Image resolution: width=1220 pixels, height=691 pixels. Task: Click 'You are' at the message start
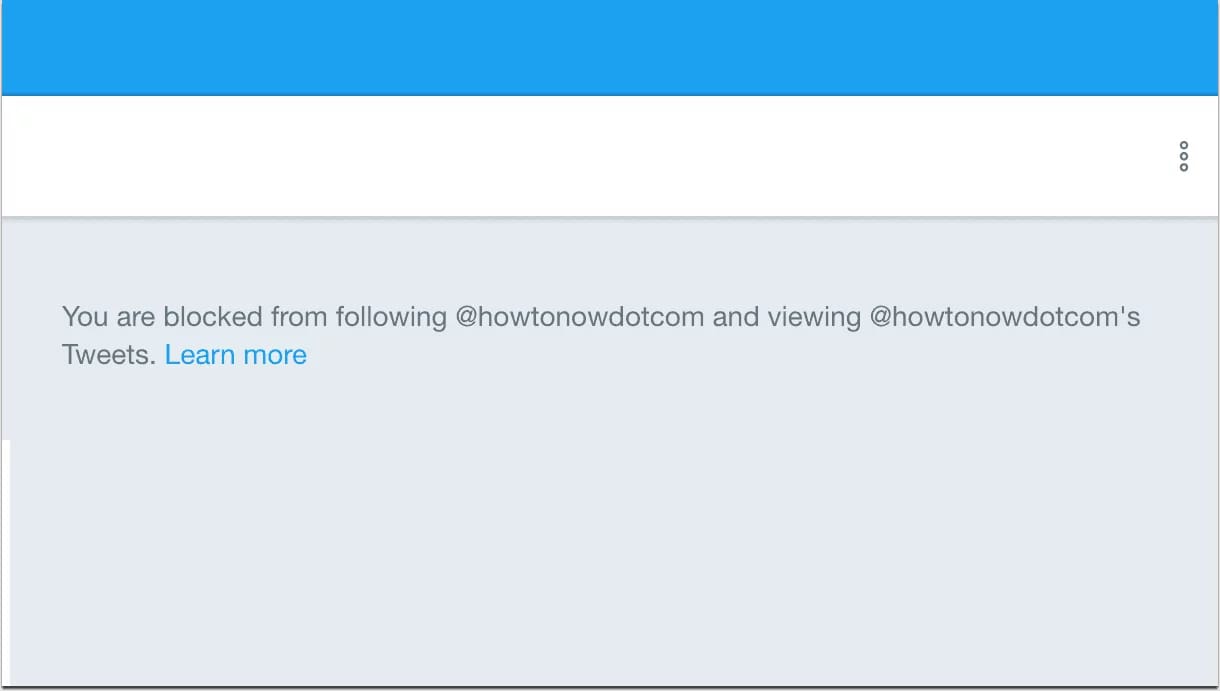(109, 317)
